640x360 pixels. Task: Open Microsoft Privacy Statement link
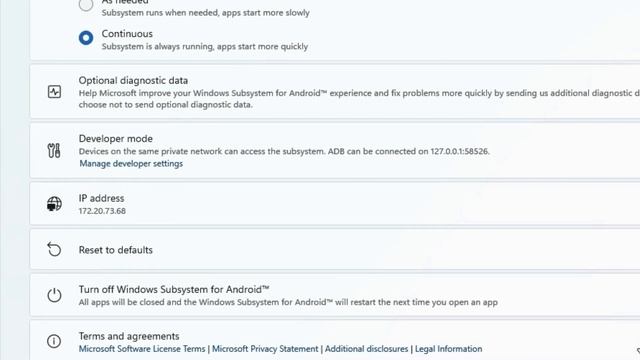click(x=265, y=349)
